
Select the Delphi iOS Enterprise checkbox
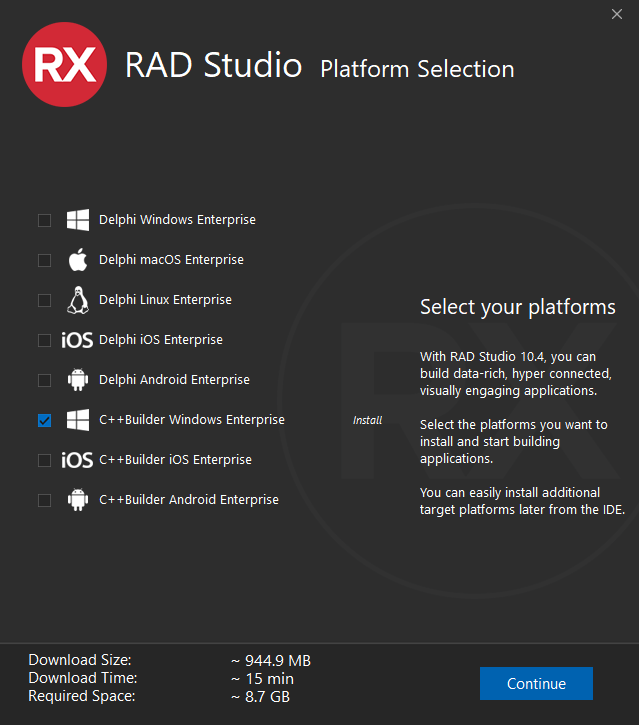pyautogui.click(x=44, y=340)
